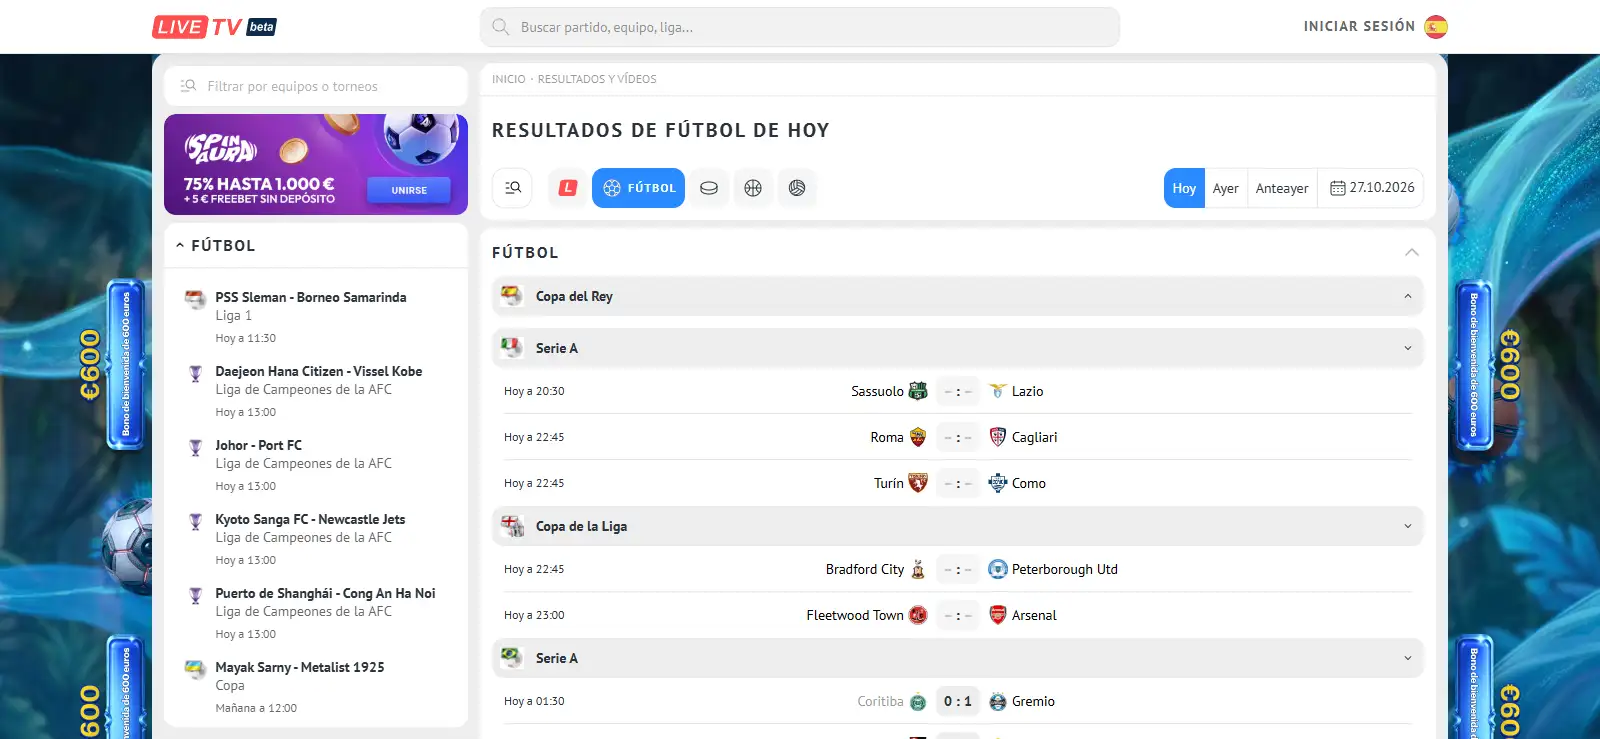
Task: Focus the Buscar partido, equipo, liga search box
Action: [800, 27]
